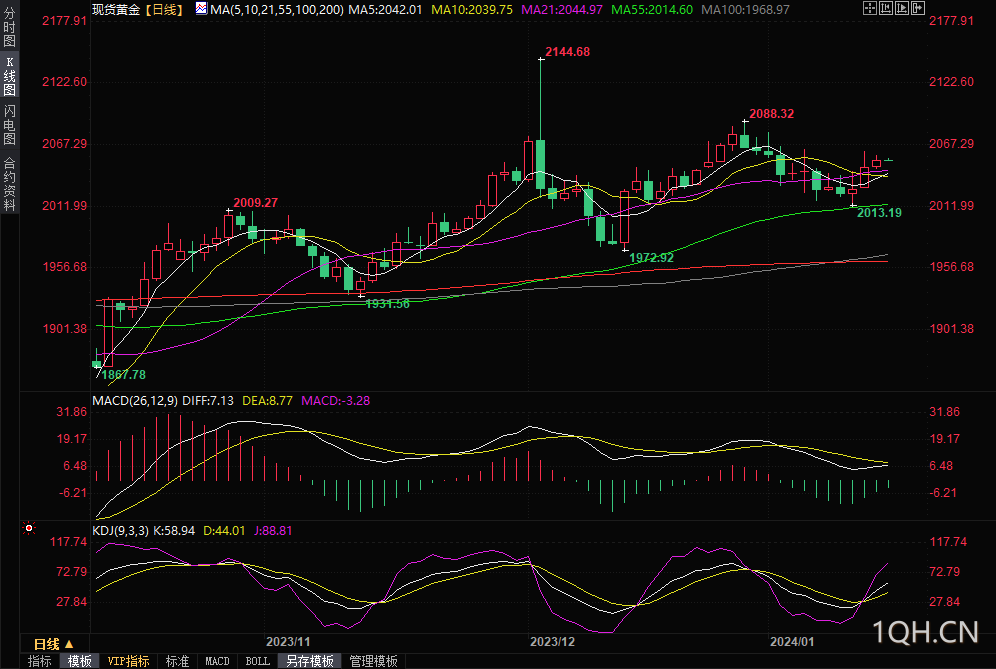Click the 1931.56 low price label
The height and width of the screenshot is (669, 996).
[387, 304]
